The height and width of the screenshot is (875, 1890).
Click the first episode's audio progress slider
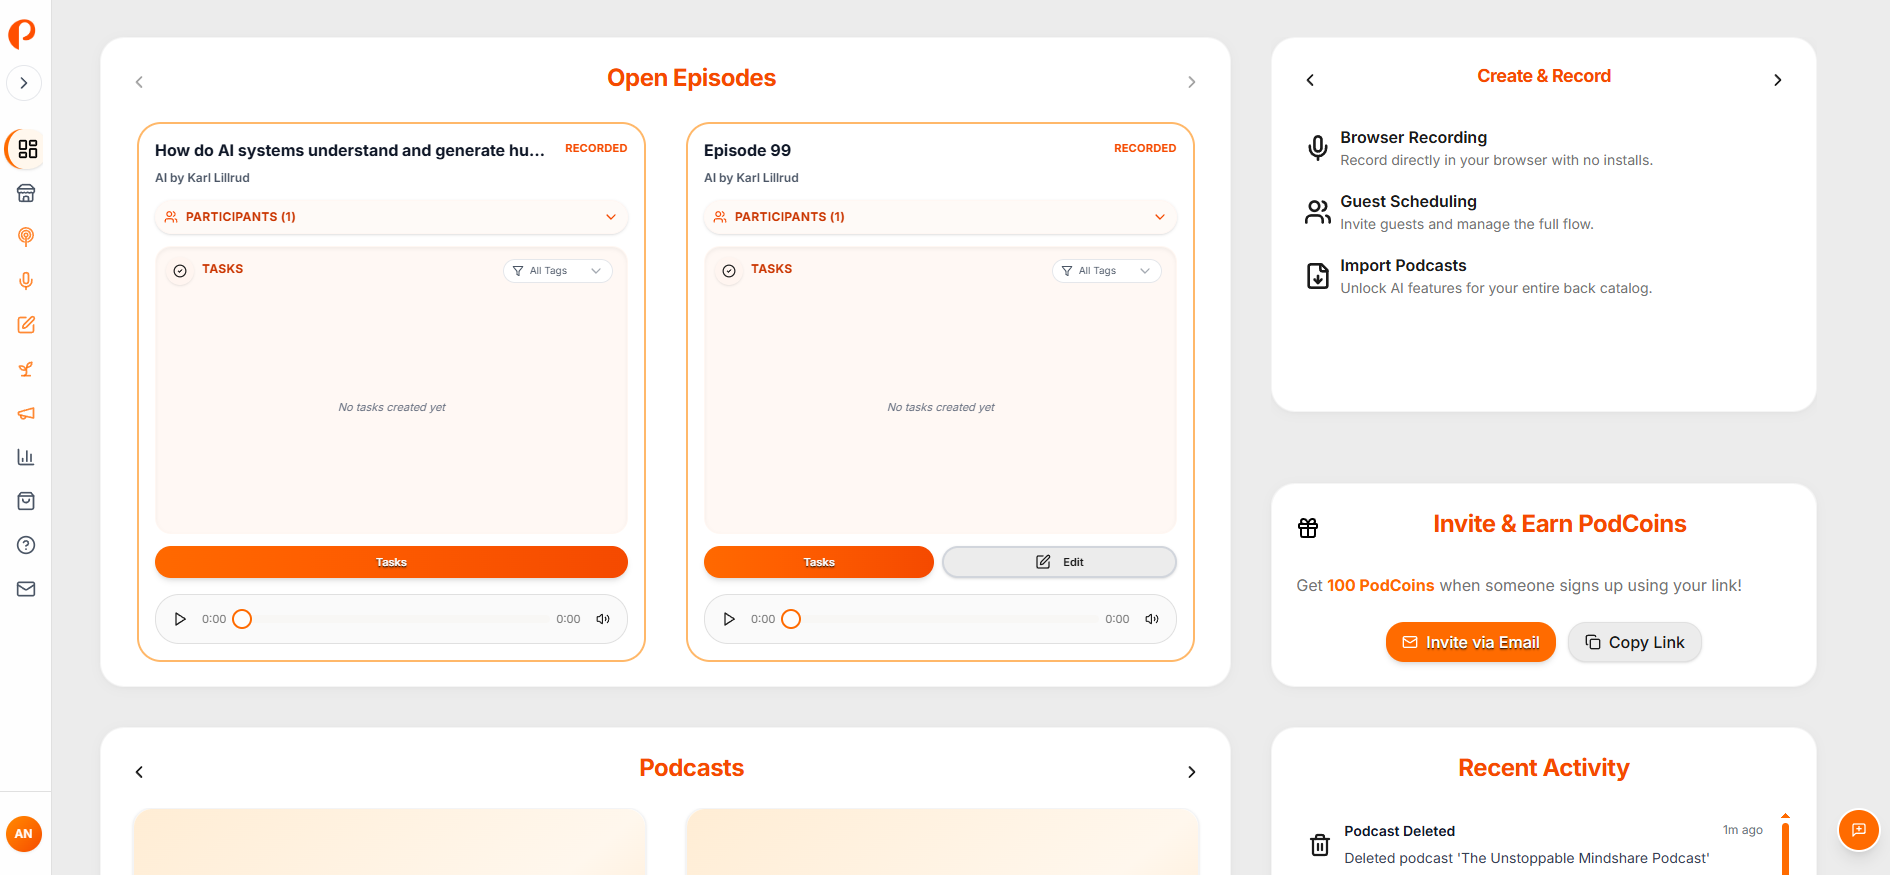point(400,619)
